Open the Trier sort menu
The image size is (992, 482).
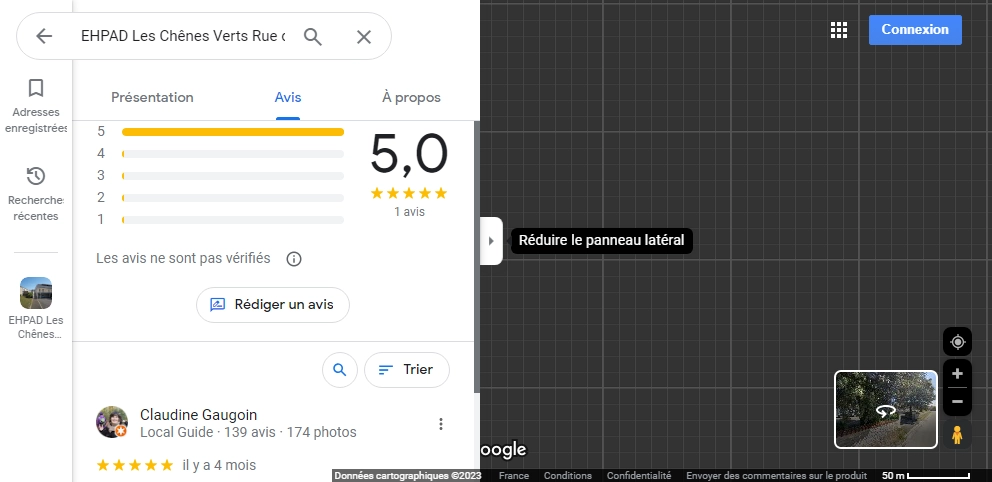pos(407,370)
